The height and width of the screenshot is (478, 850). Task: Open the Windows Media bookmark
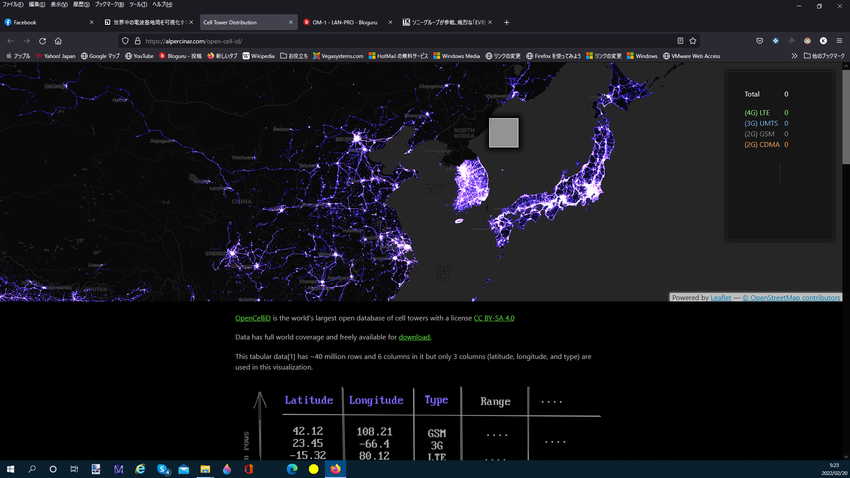[456, 56]
